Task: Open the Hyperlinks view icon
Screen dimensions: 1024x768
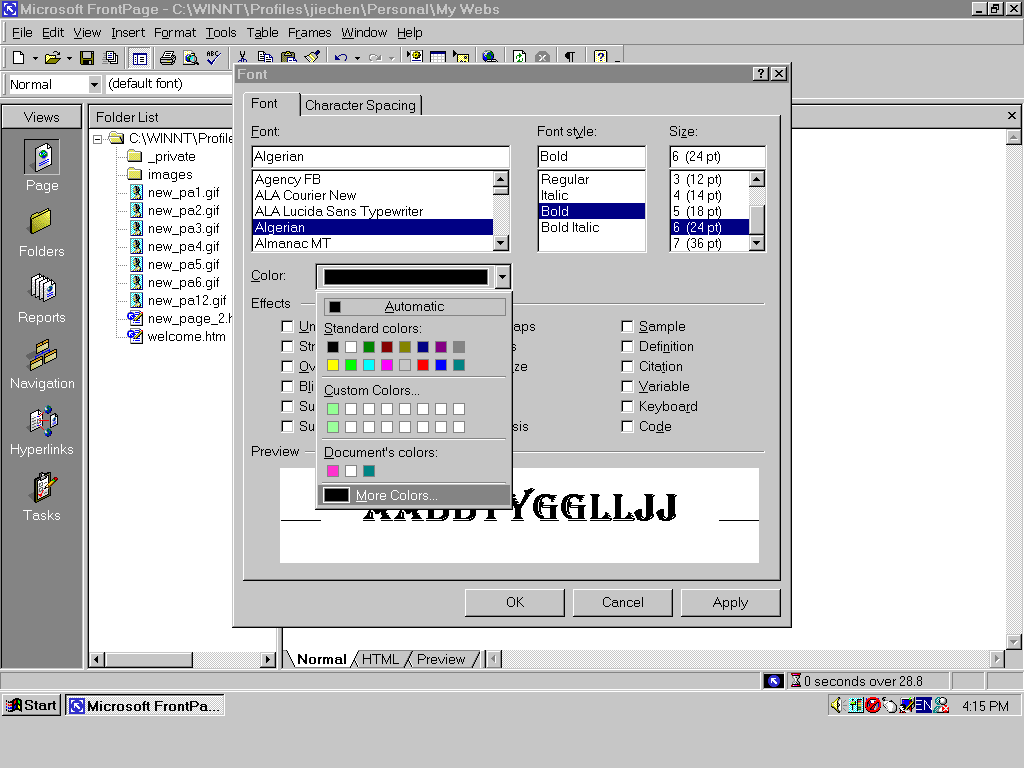Action: pos(41,422)
